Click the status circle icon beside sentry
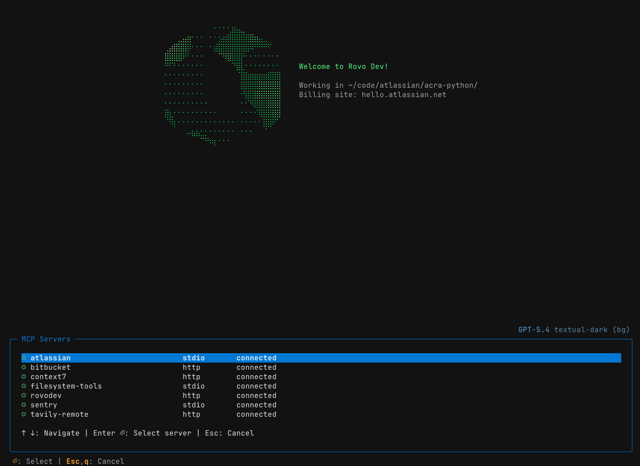The width and height of the screenshot is (640, 466). [x=24, y=405]
